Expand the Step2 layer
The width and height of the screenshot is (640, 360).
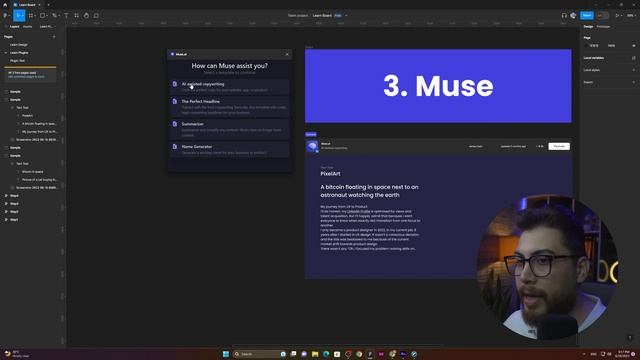coord(6,211)
